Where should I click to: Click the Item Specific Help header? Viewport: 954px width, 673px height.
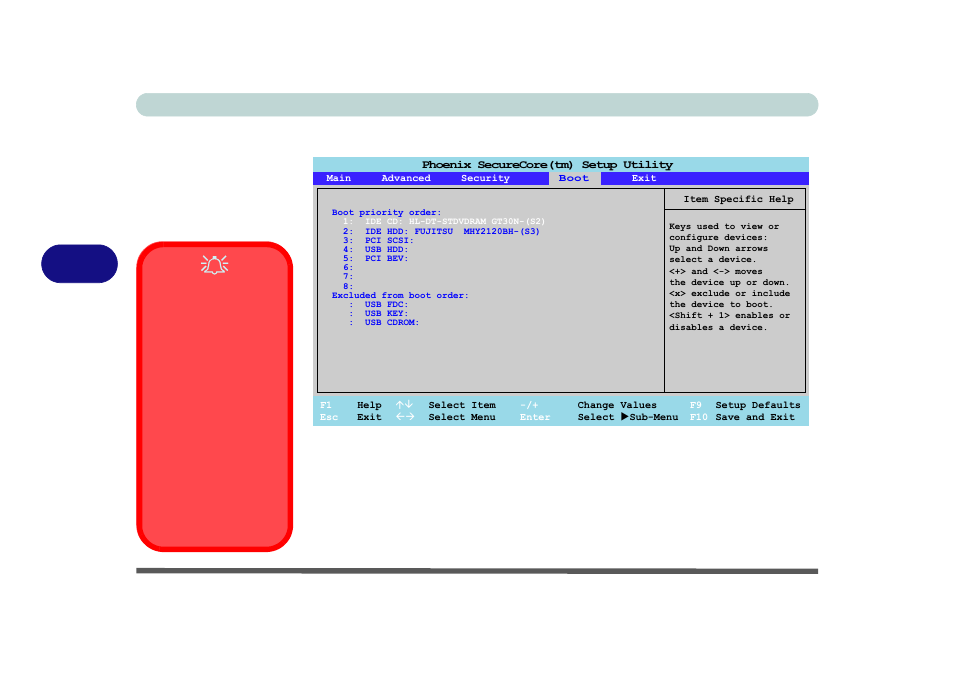[738, 200]
